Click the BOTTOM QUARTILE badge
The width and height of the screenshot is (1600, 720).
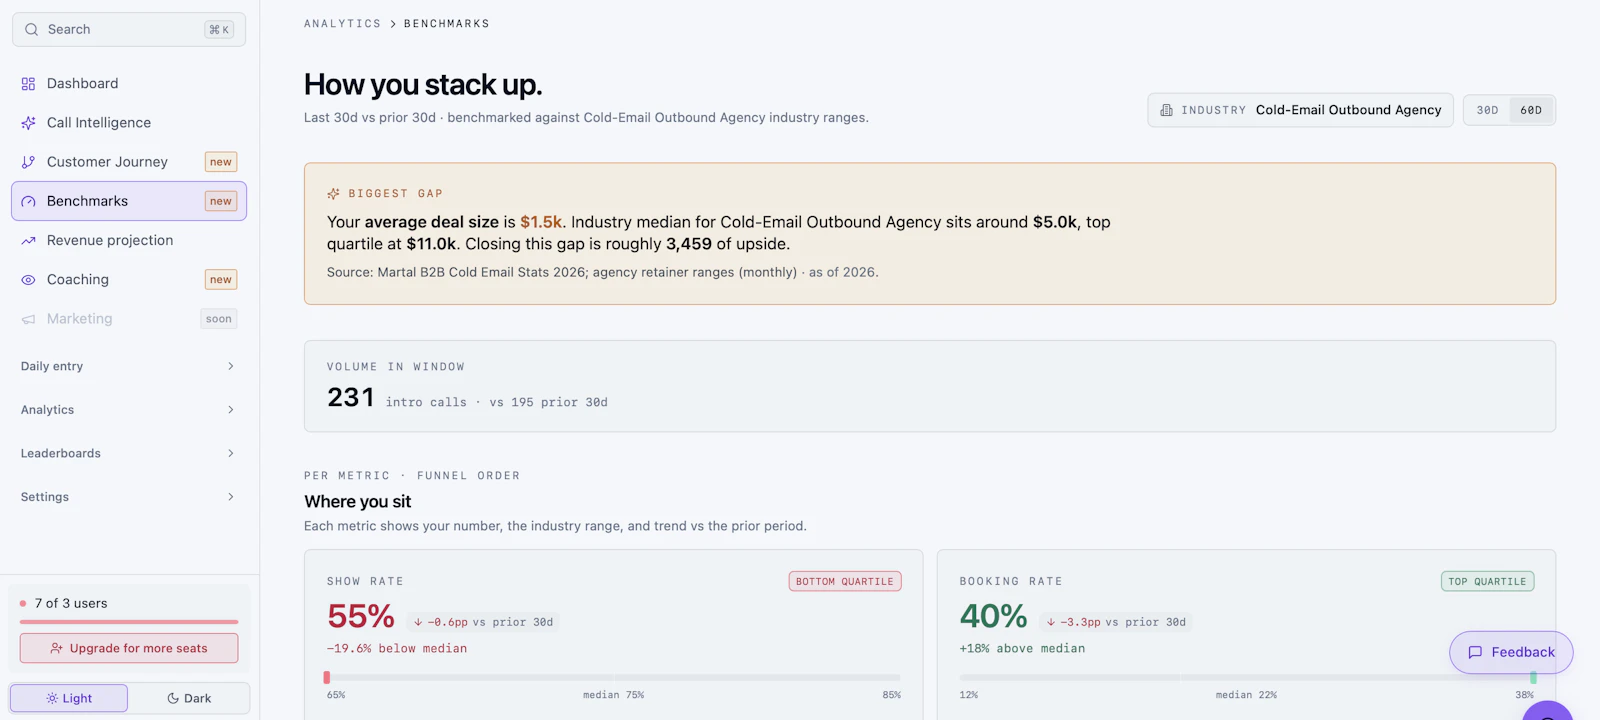845,582
